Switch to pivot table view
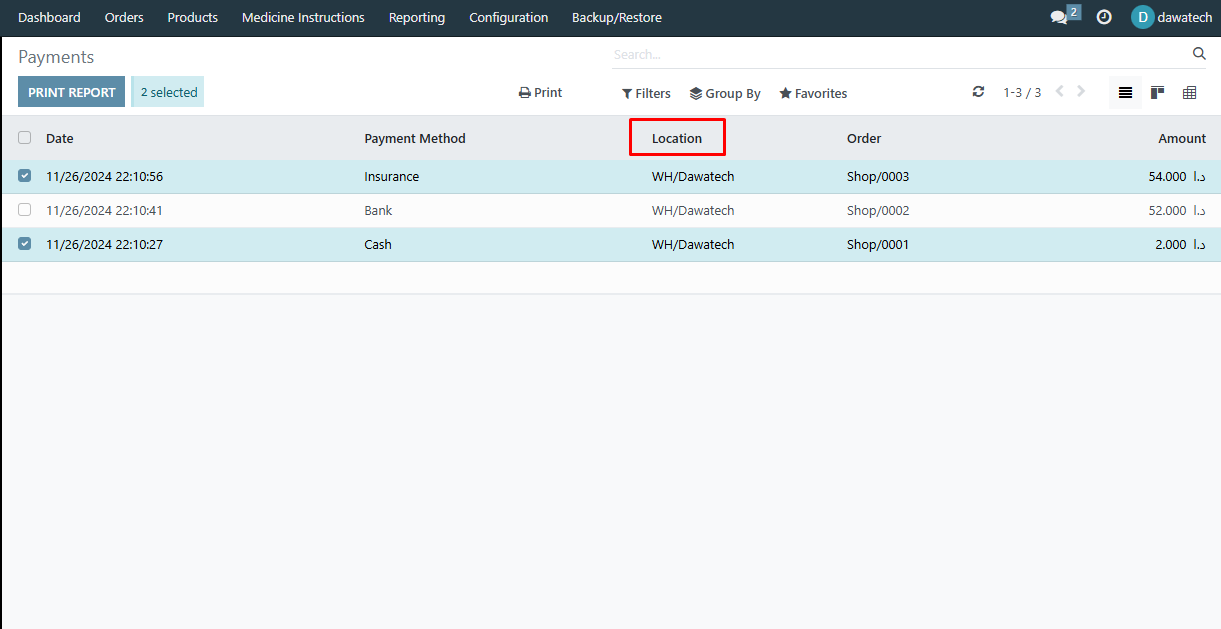Screen dimensions: 1221x629 (1189, 92)
